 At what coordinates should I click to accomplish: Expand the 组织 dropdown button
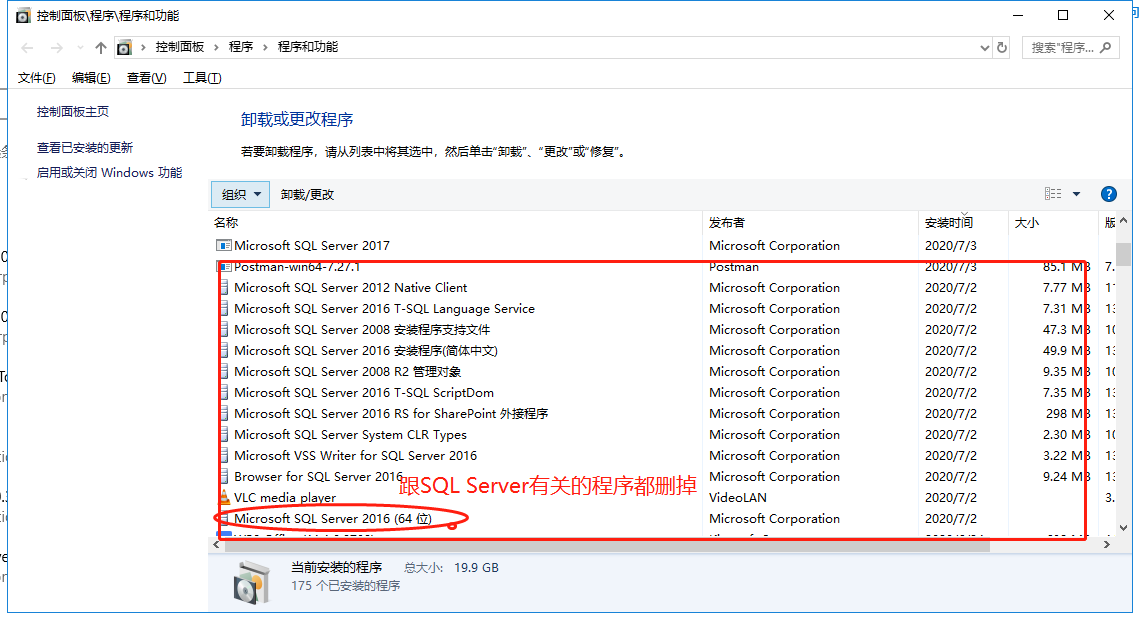point(241,194)
